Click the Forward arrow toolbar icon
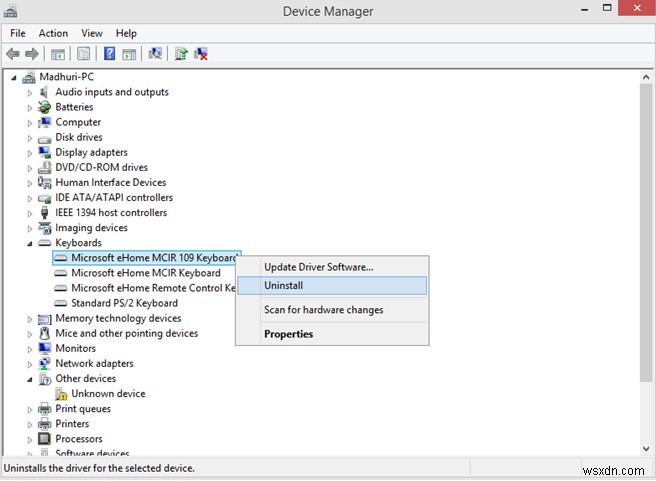Screen dimensions: 656x481 click(x=32, y=54)
